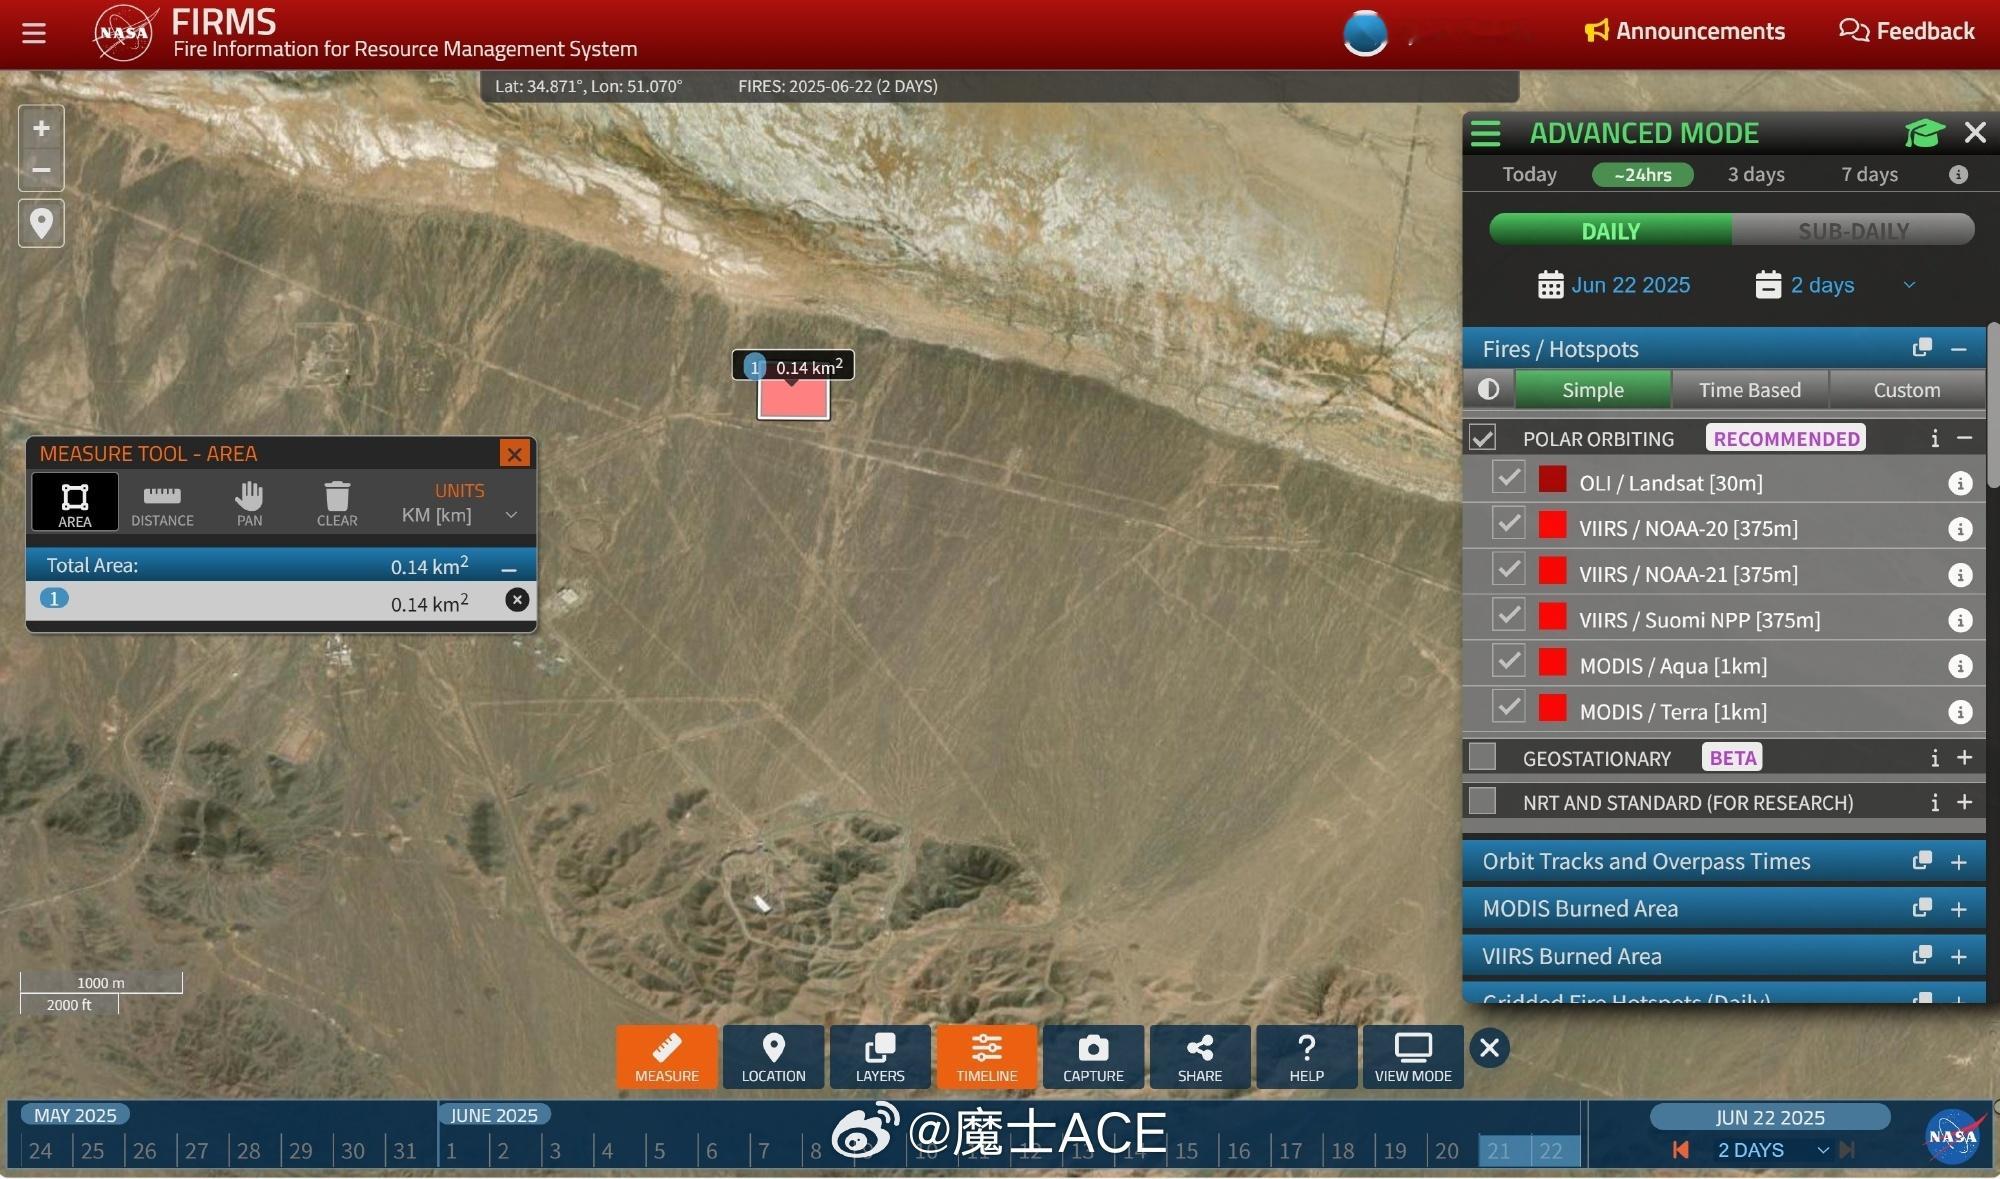Show info for MODIS / Aqua layer
Image resolution: width=2000 pixels, height=1179 pixels.
coord(1960,666)
